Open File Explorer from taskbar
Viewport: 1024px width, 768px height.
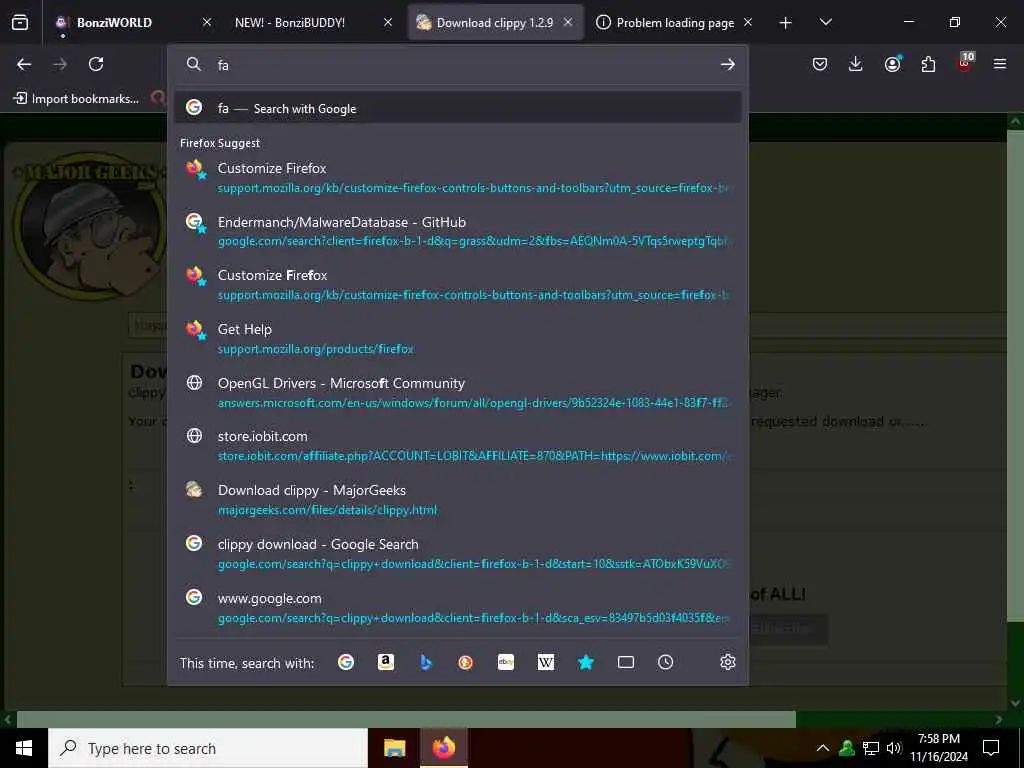pyautogui.click(x=394, y=748)
